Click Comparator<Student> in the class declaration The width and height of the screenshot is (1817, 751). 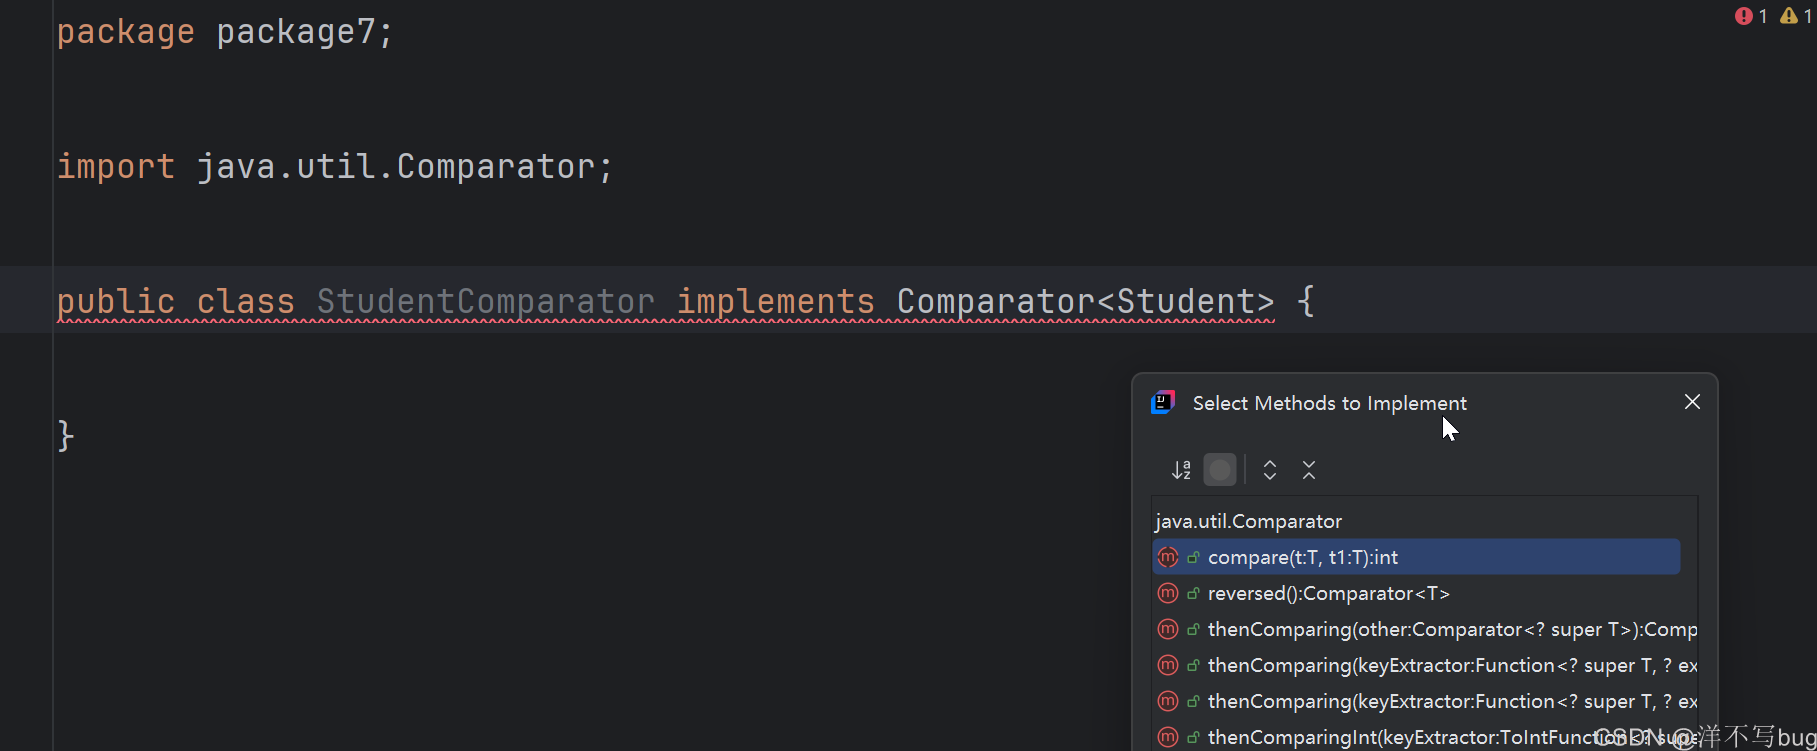tap(1086, 301)
